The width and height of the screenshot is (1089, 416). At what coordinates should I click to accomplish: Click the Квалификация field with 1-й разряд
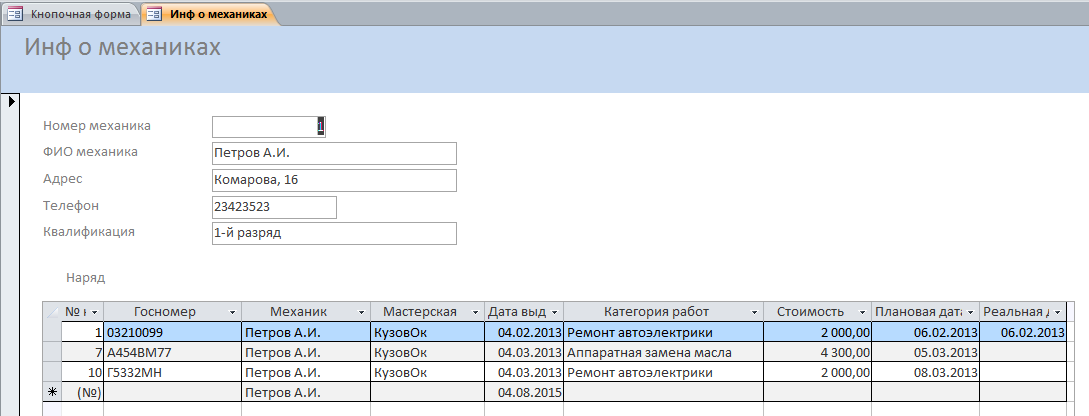coord(334,233)
